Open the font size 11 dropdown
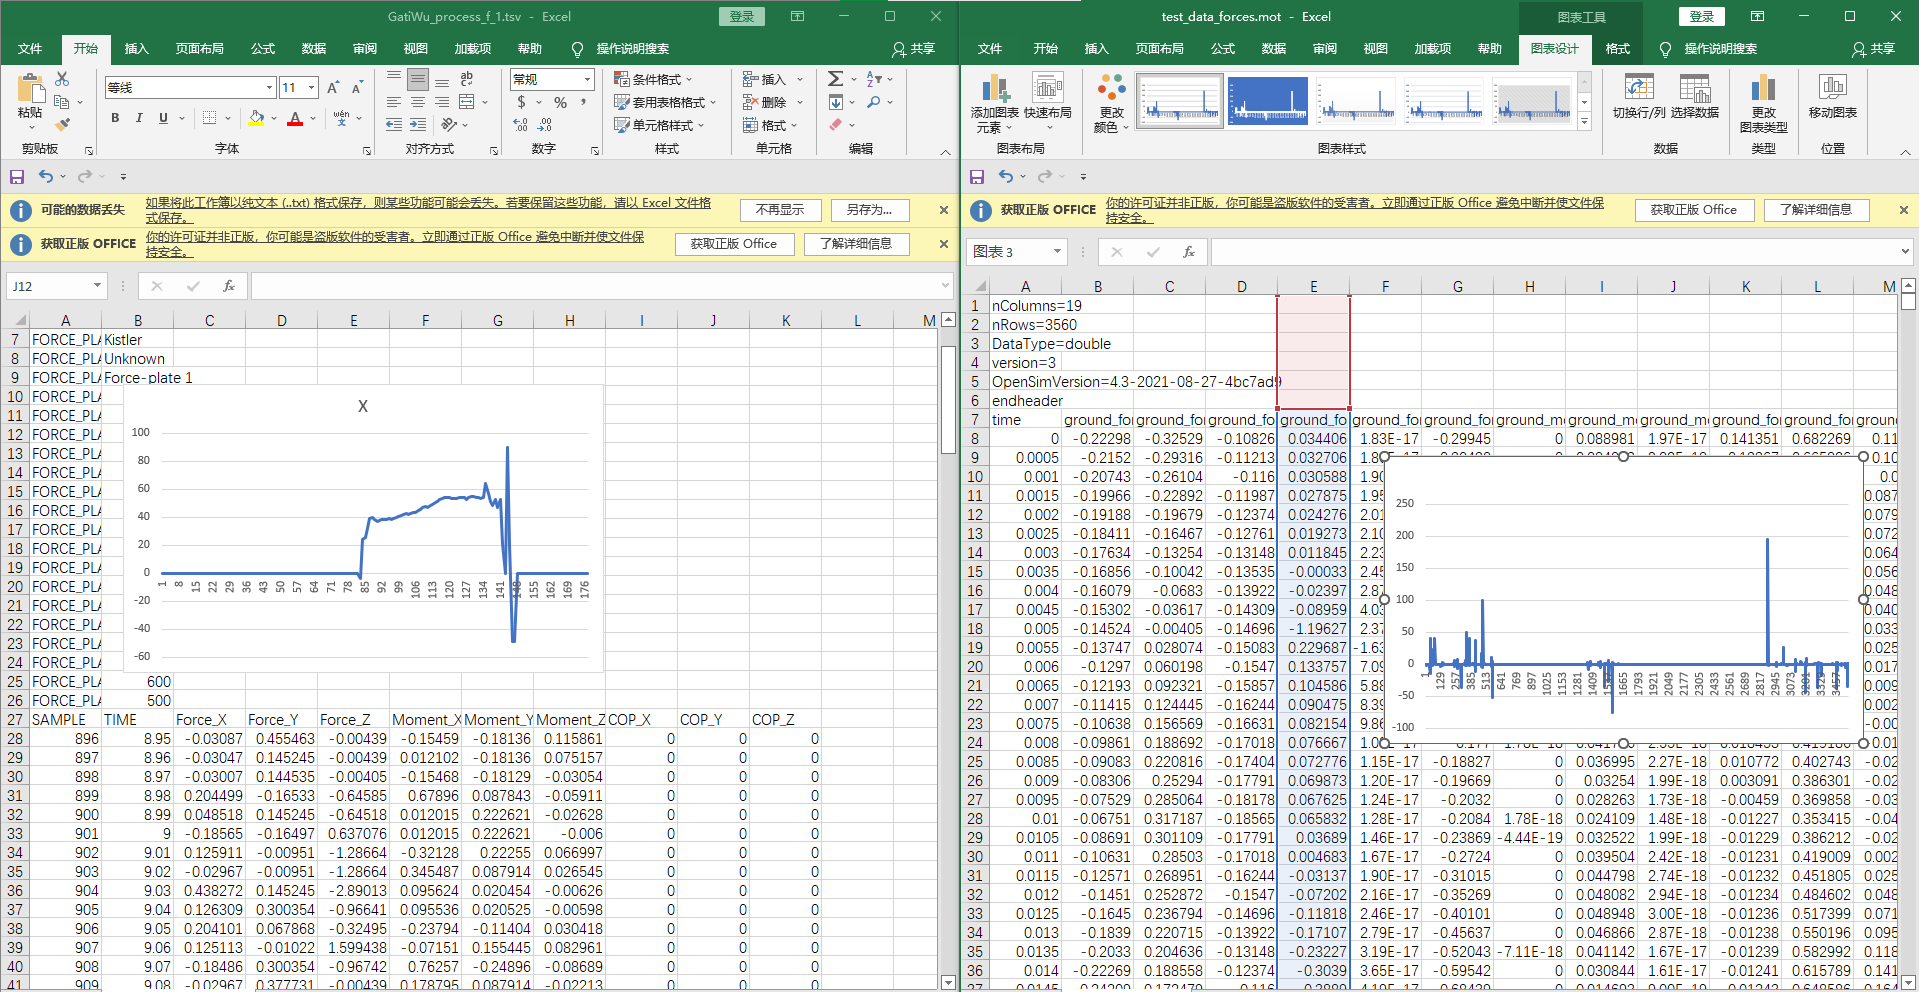This screenshot has width=1919, height=992. coord(311,88)
